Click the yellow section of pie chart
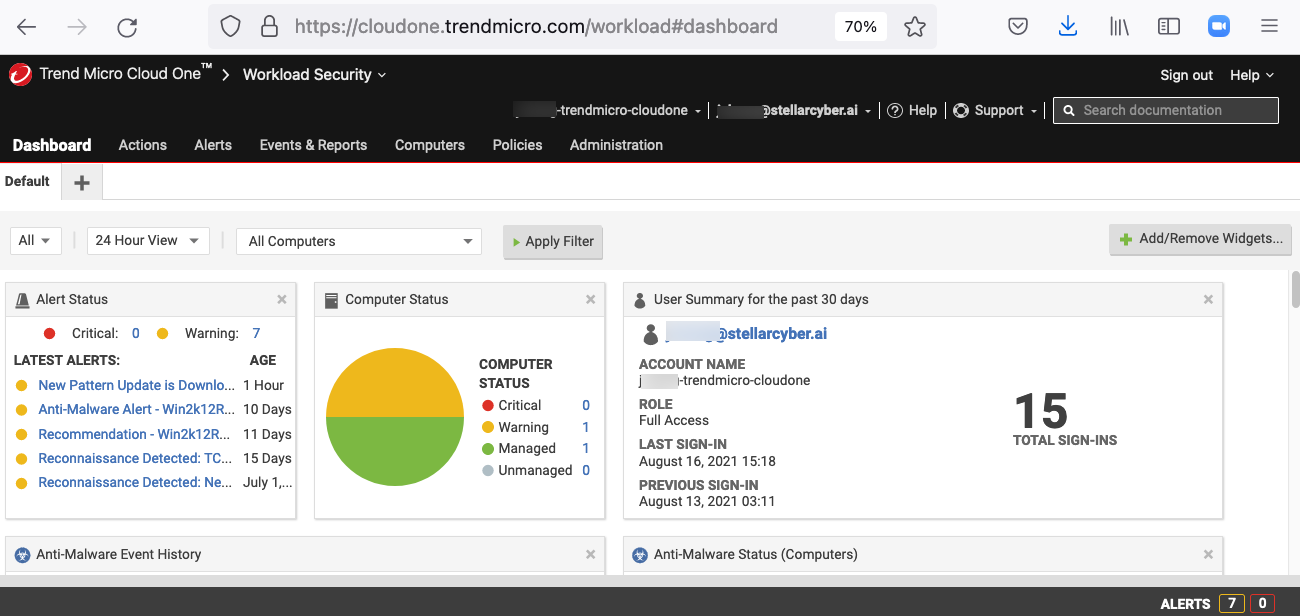 pos(395,382)
